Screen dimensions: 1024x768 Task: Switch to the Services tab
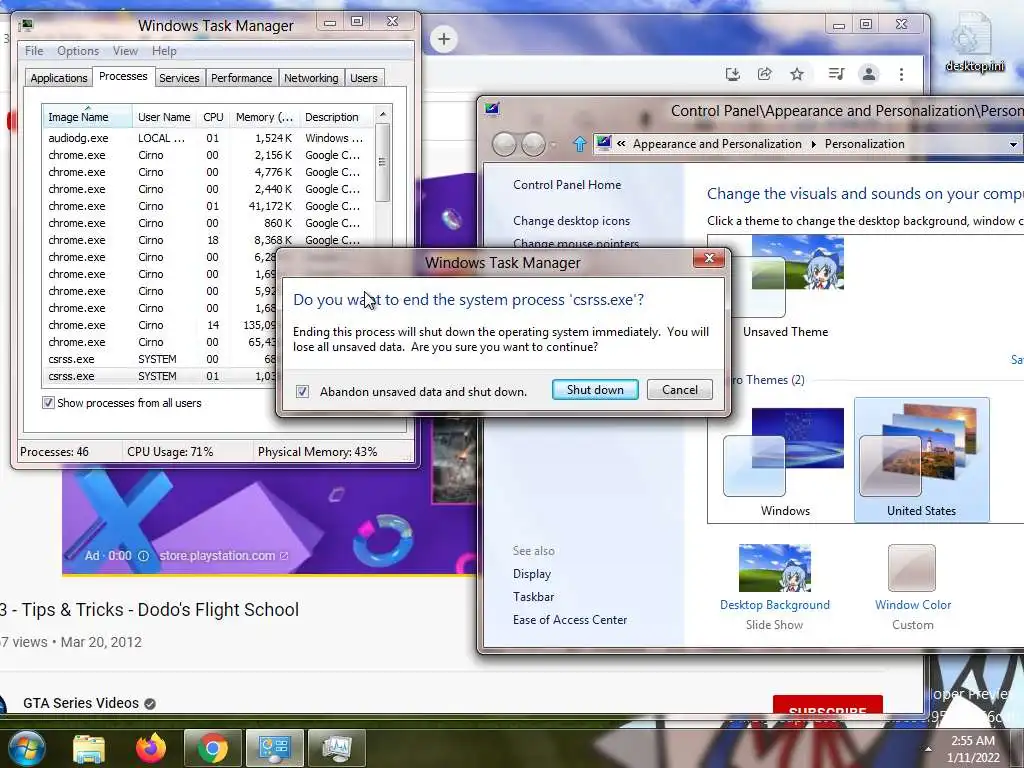coord(179,78)
